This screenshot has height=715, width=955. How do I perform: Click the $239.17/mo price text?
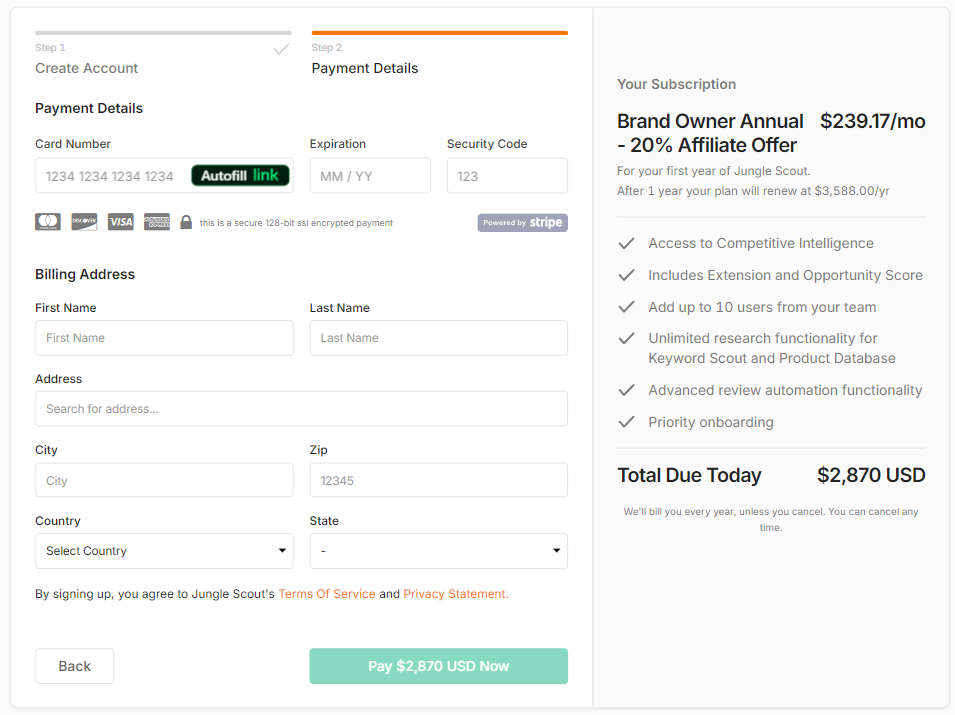click(873, 121)
